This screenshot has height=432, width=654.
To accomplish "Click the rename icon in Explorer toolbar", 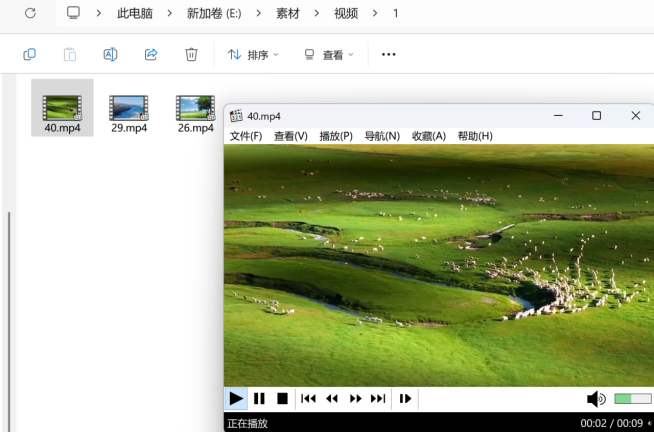I will point(110,54).
